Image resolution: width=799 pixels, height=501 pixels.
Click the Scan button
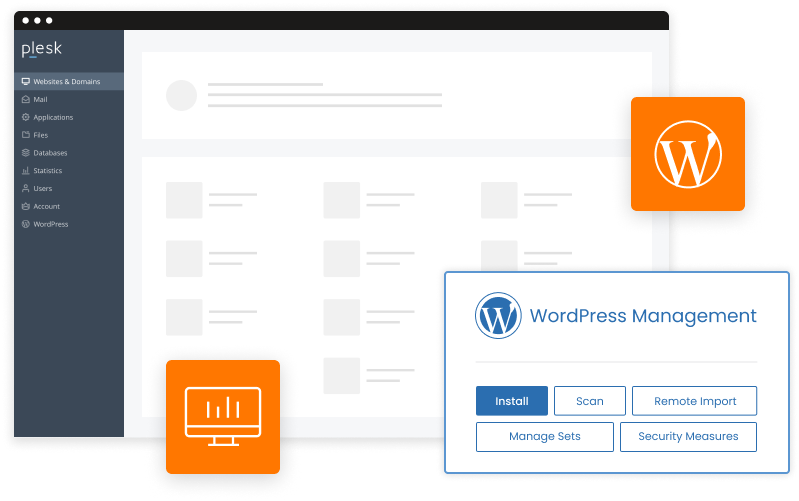tap(590, 401)
